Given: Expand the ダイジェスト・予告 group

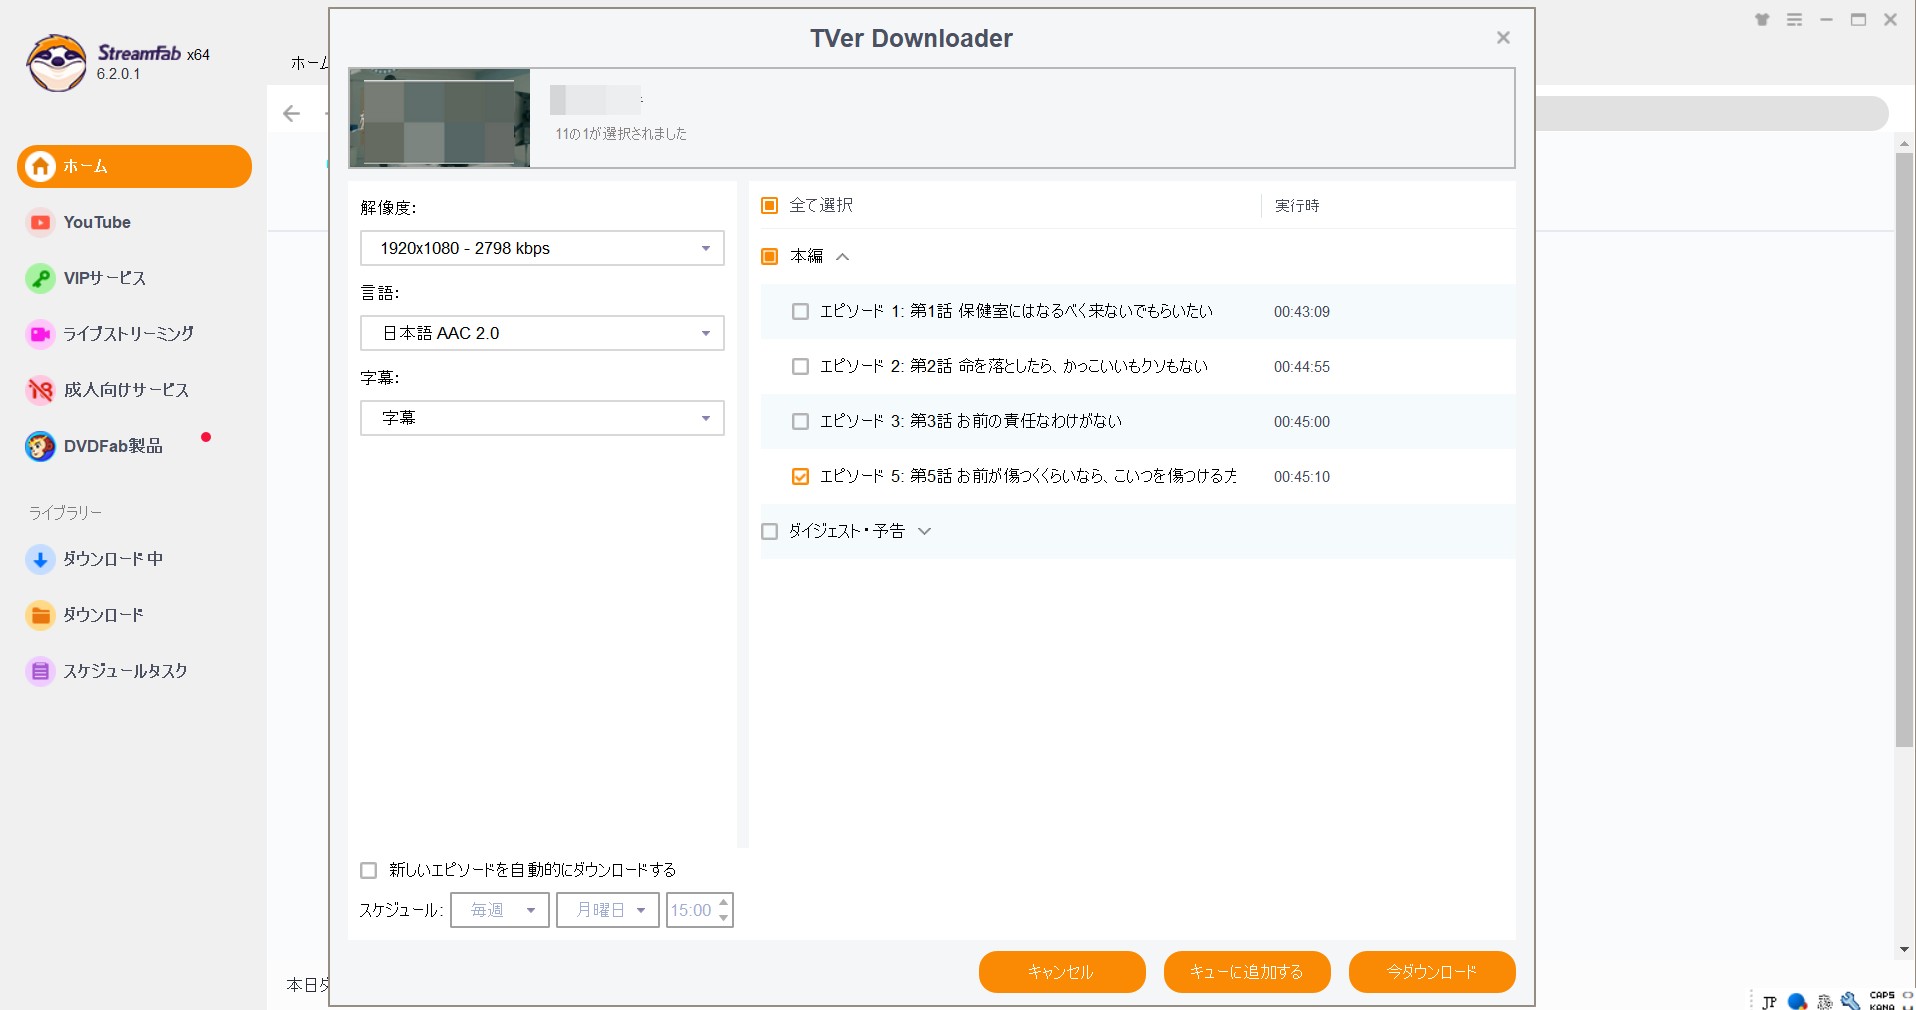Looking at the screenshot, I should [x=925, y=531].
